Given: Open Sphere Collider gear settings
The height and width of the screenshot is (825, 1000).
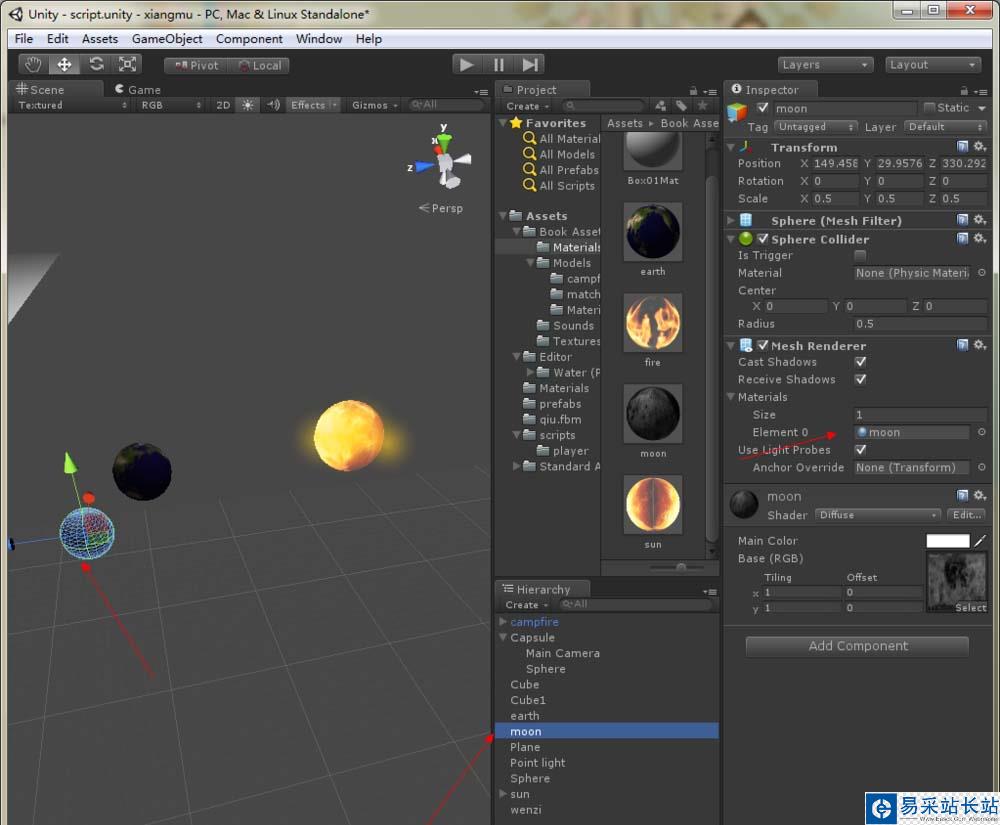Looking at the screenshot, I should click(979, 239).
